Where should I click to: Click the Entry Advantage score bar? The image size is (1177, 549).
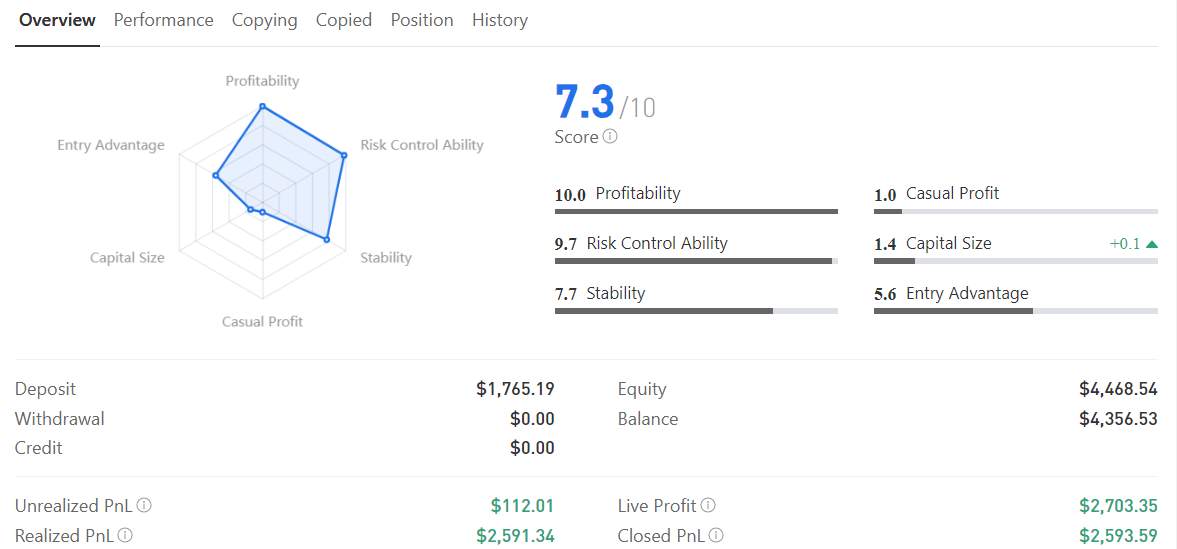(x=1015, y=311)
